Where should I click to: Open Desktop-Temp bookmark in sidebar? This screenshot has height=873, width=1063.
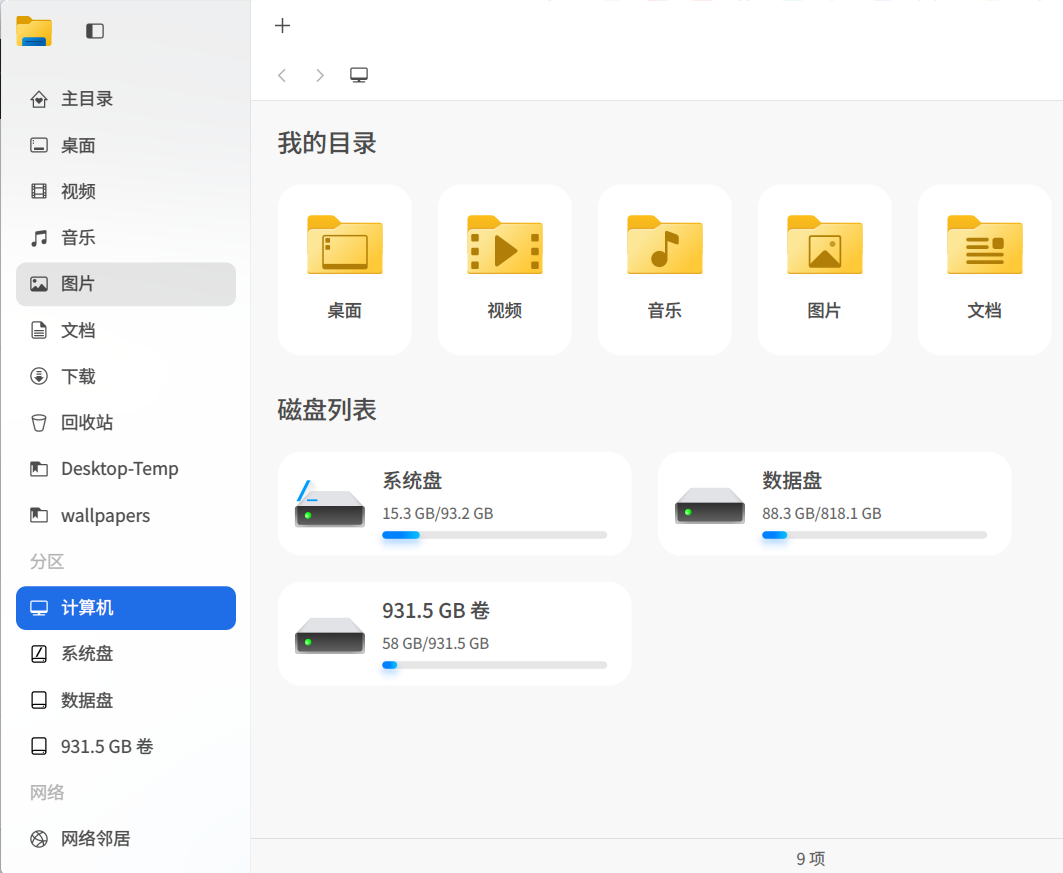[x=126, y=469]
